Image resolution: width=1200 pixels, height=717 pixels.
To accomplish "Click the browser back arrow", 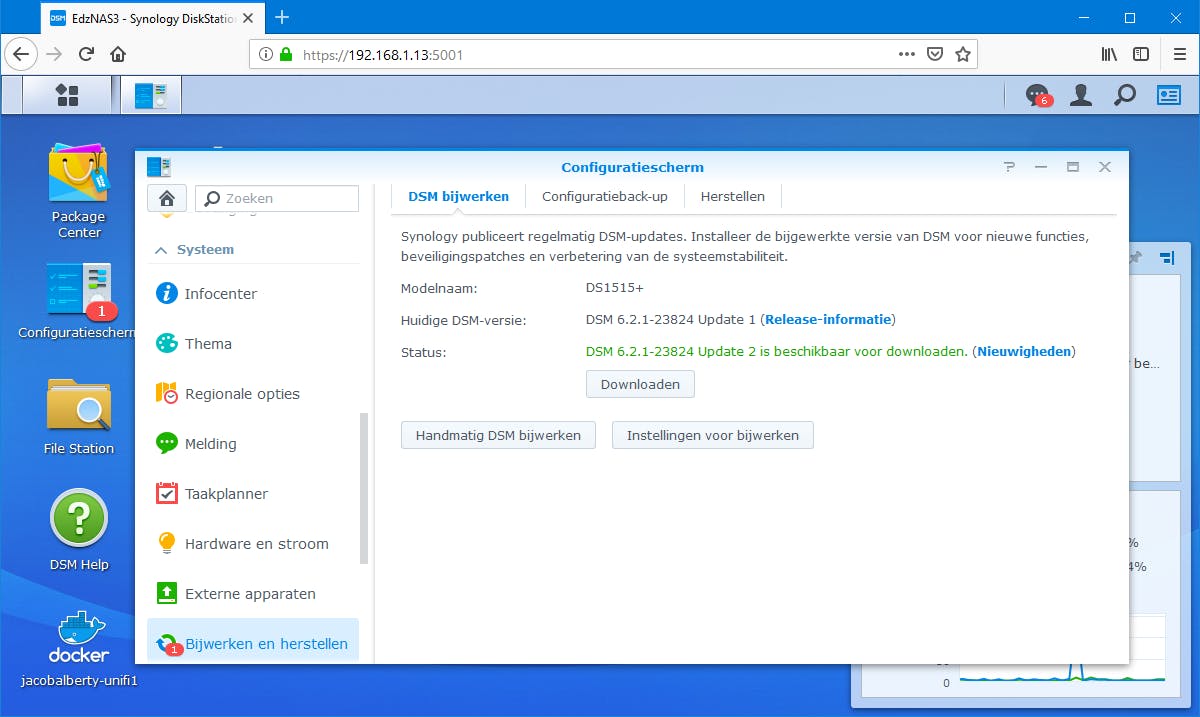I will [22, 55].
